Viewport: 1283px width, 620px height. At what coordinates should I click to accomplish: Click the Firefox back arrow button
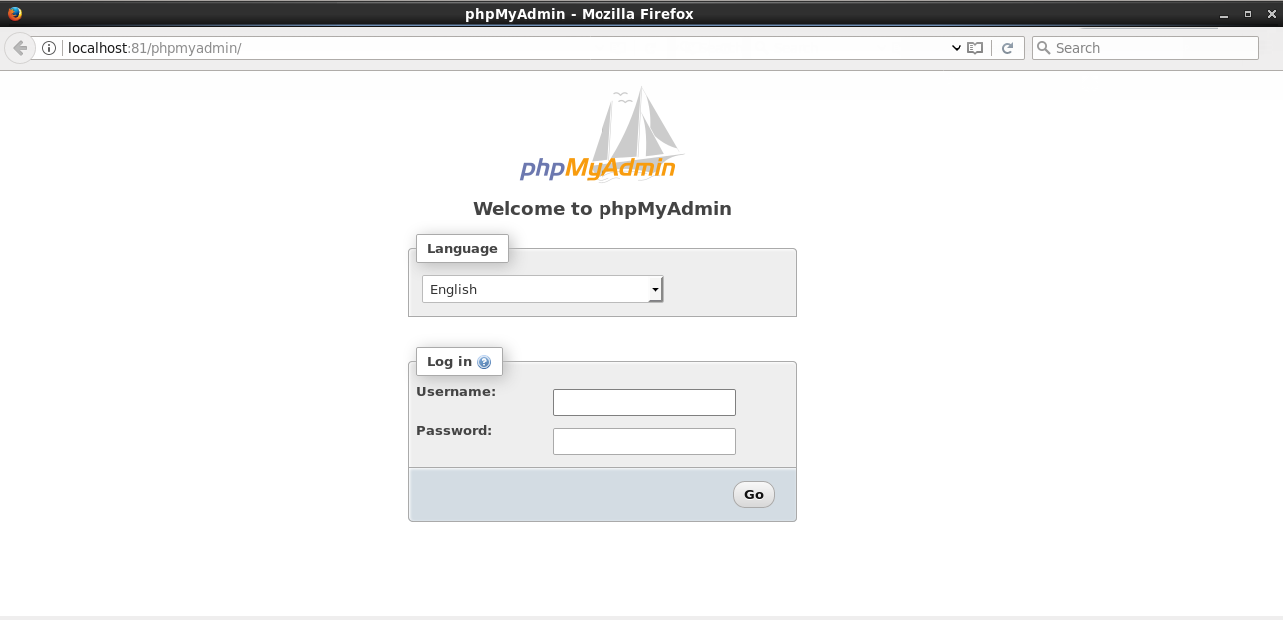(19, 48)
